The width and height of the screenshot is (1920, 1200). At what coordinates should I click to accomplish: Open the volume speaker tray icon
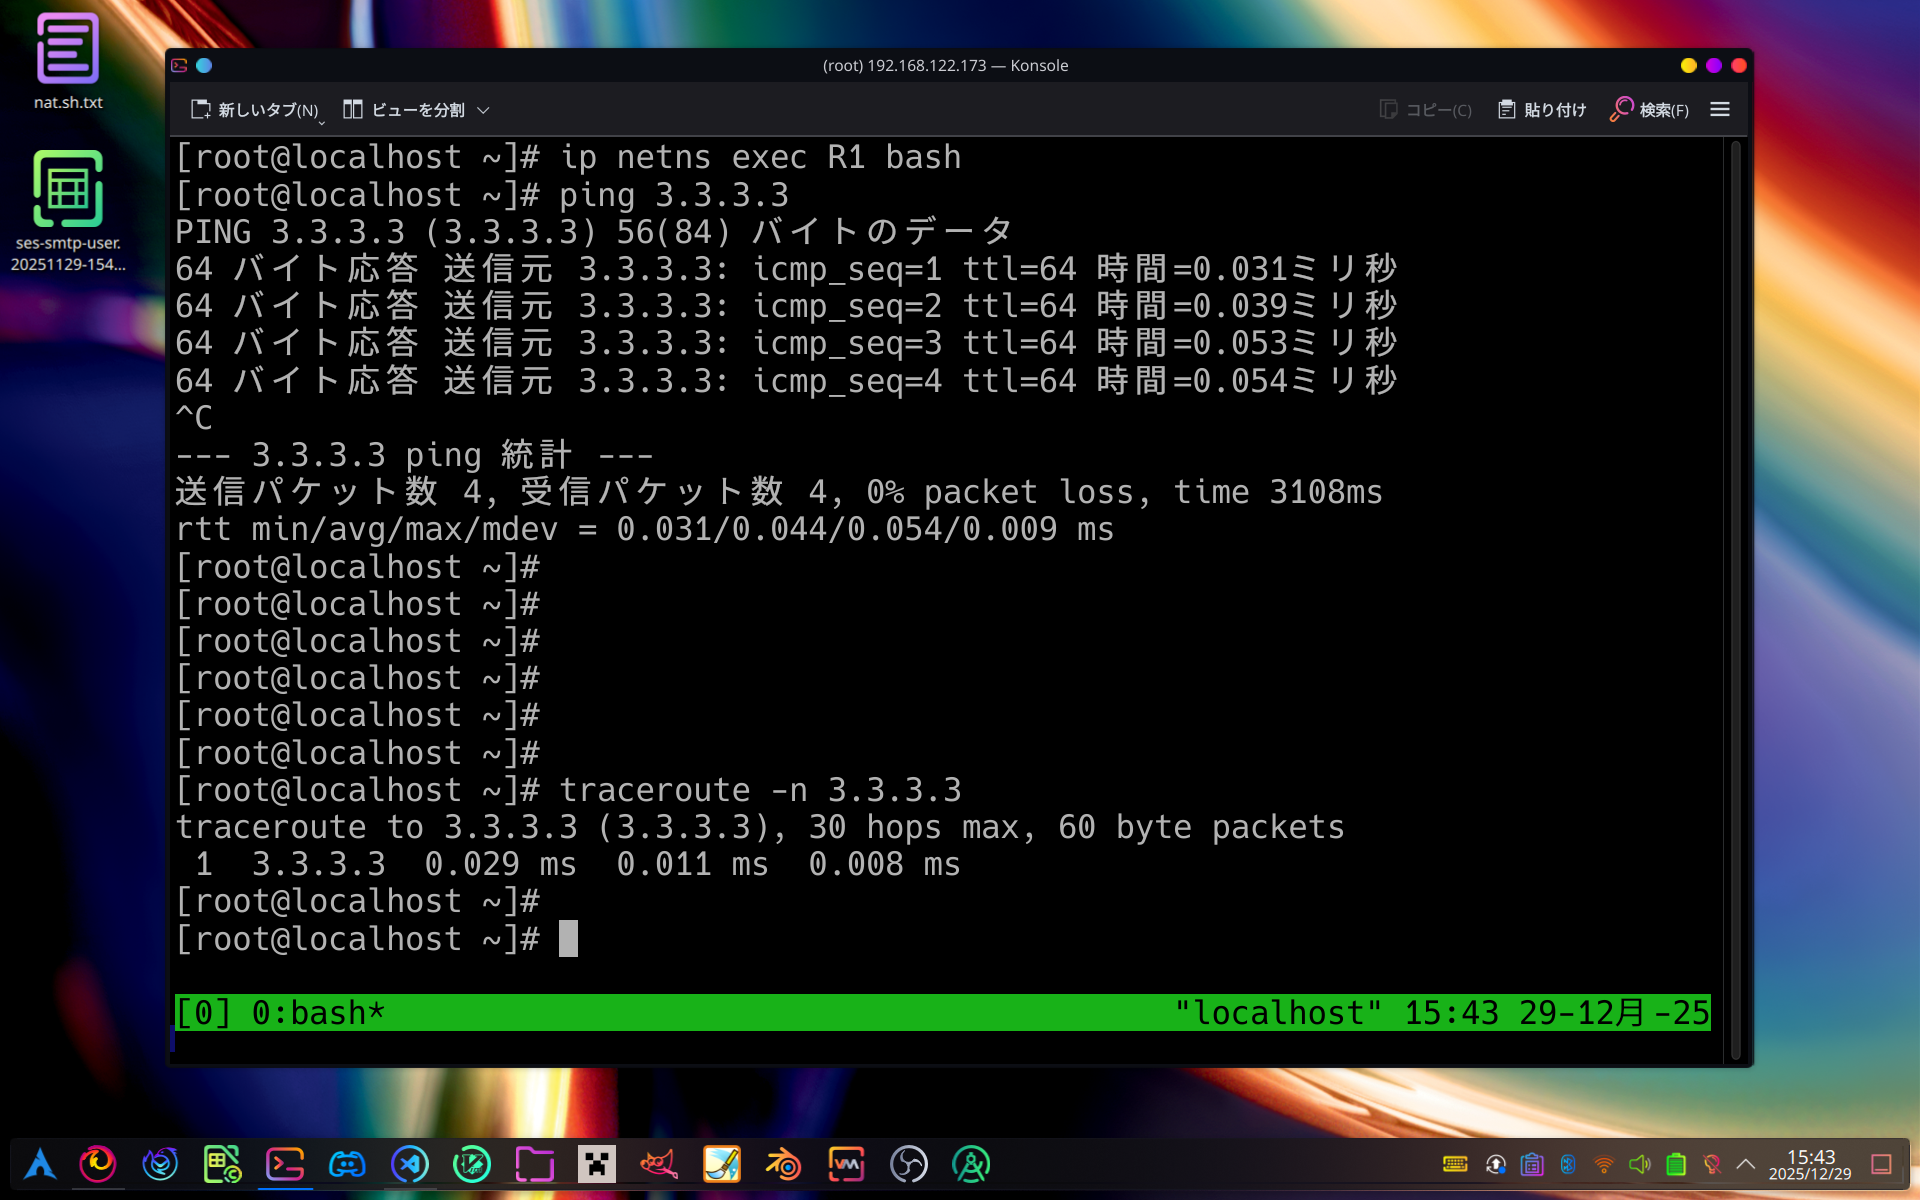pyautogui.click(x=1640, y=1164)
